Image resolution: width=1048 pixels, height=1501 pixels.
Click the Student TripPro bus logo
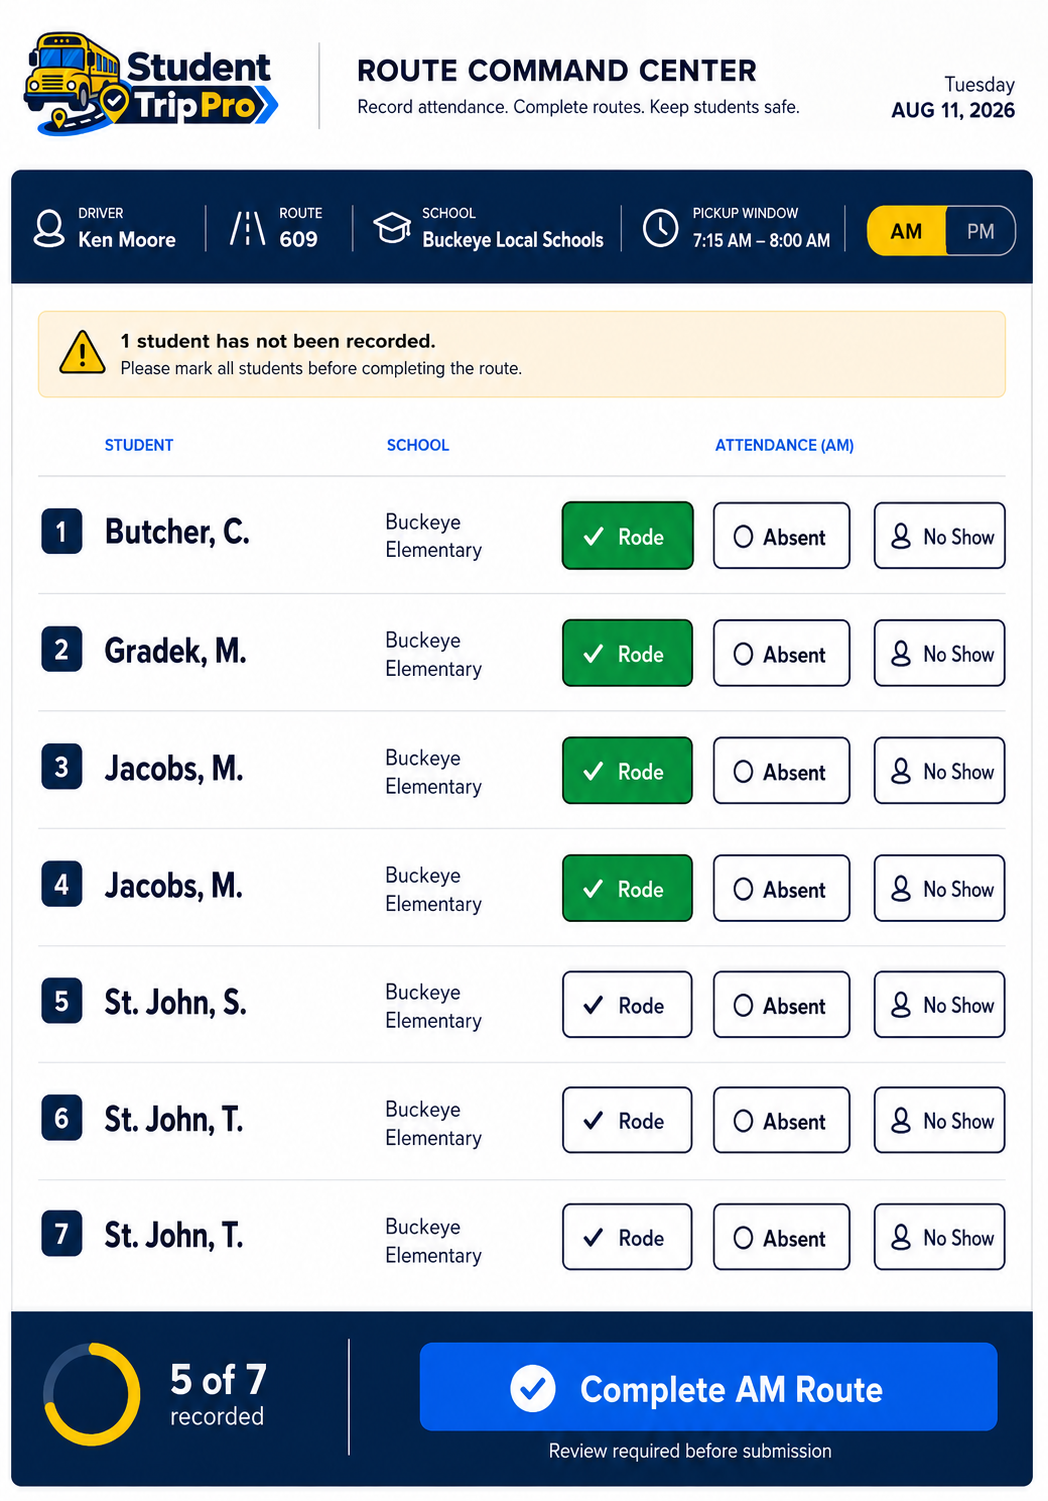point(150,84)
